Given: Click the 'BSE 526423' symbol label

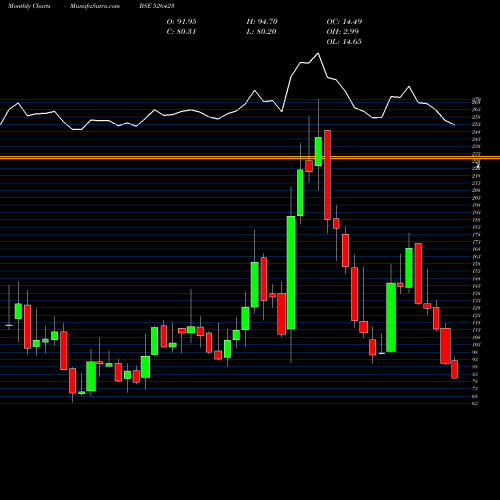Looking at the screenshot, I should point(157,6).
